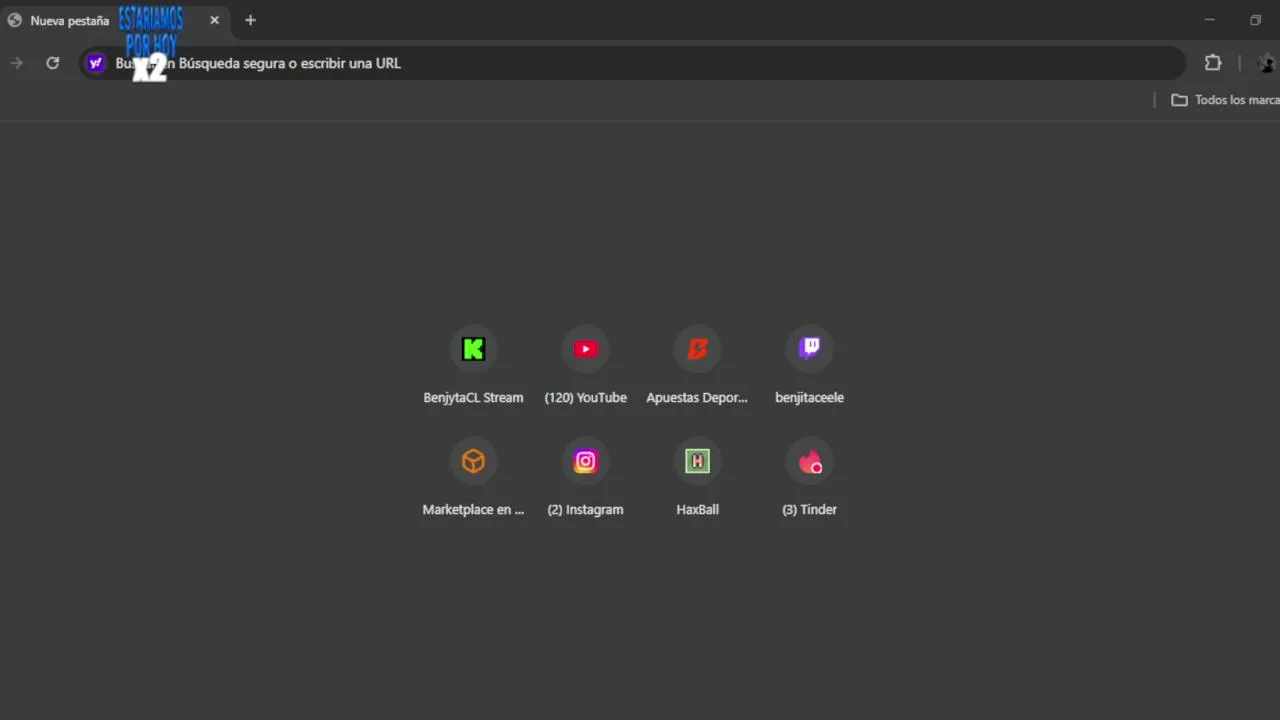
Task: Open the profile avatar menu
Action: tap(1267, 63)
